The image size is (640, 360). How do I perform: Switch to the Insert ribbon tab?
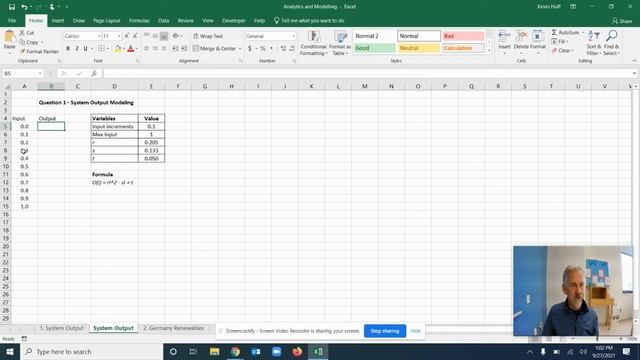pyautogui.click(x=58, y=20)
